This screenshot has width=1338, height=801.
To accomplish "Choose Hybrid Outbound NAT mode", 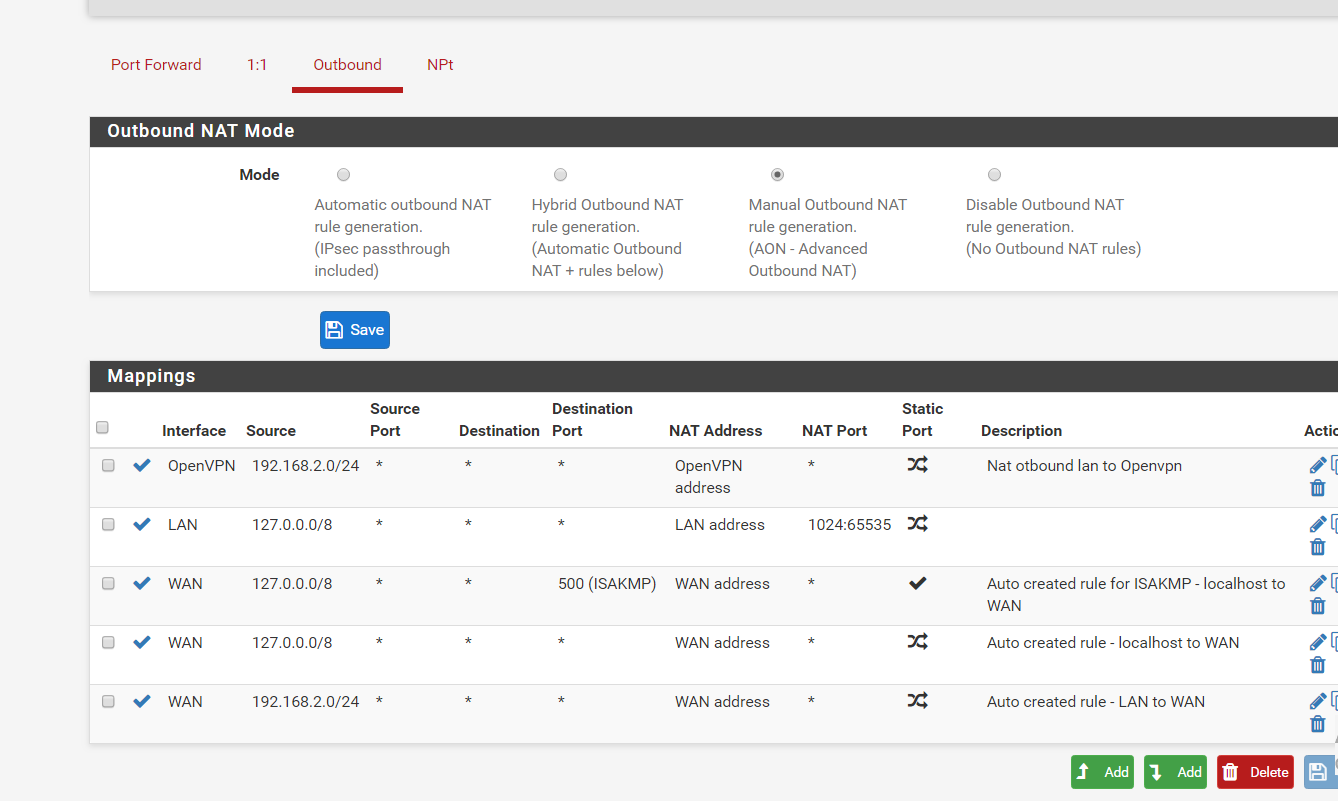I will tap(561, 175).
